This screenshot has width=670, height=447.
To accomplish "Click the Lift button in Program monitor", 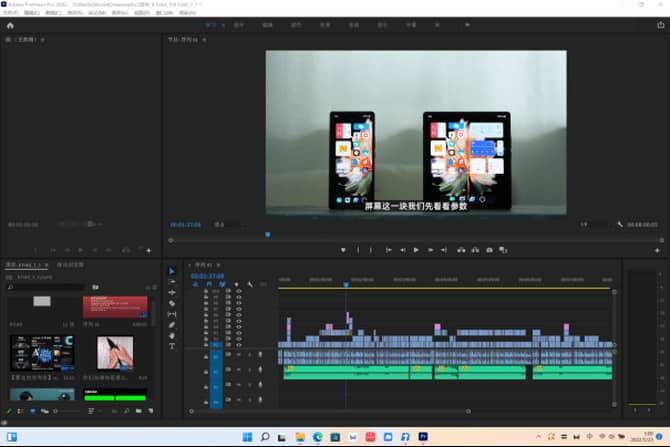I will [461, 250].
